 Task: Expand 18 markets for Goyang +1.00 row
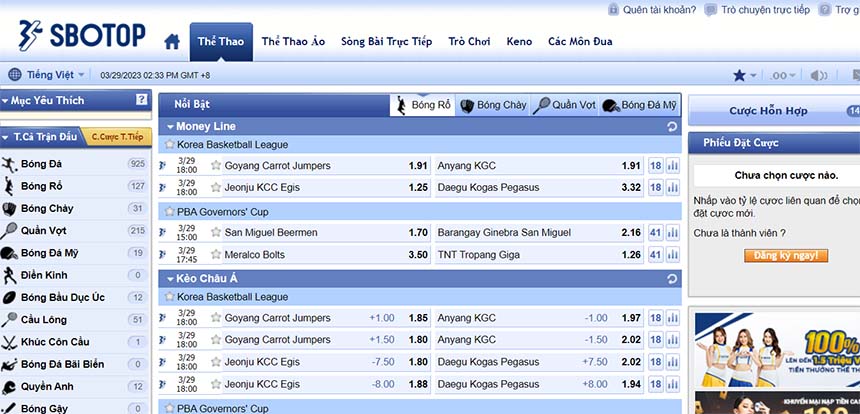coord(656,318)
